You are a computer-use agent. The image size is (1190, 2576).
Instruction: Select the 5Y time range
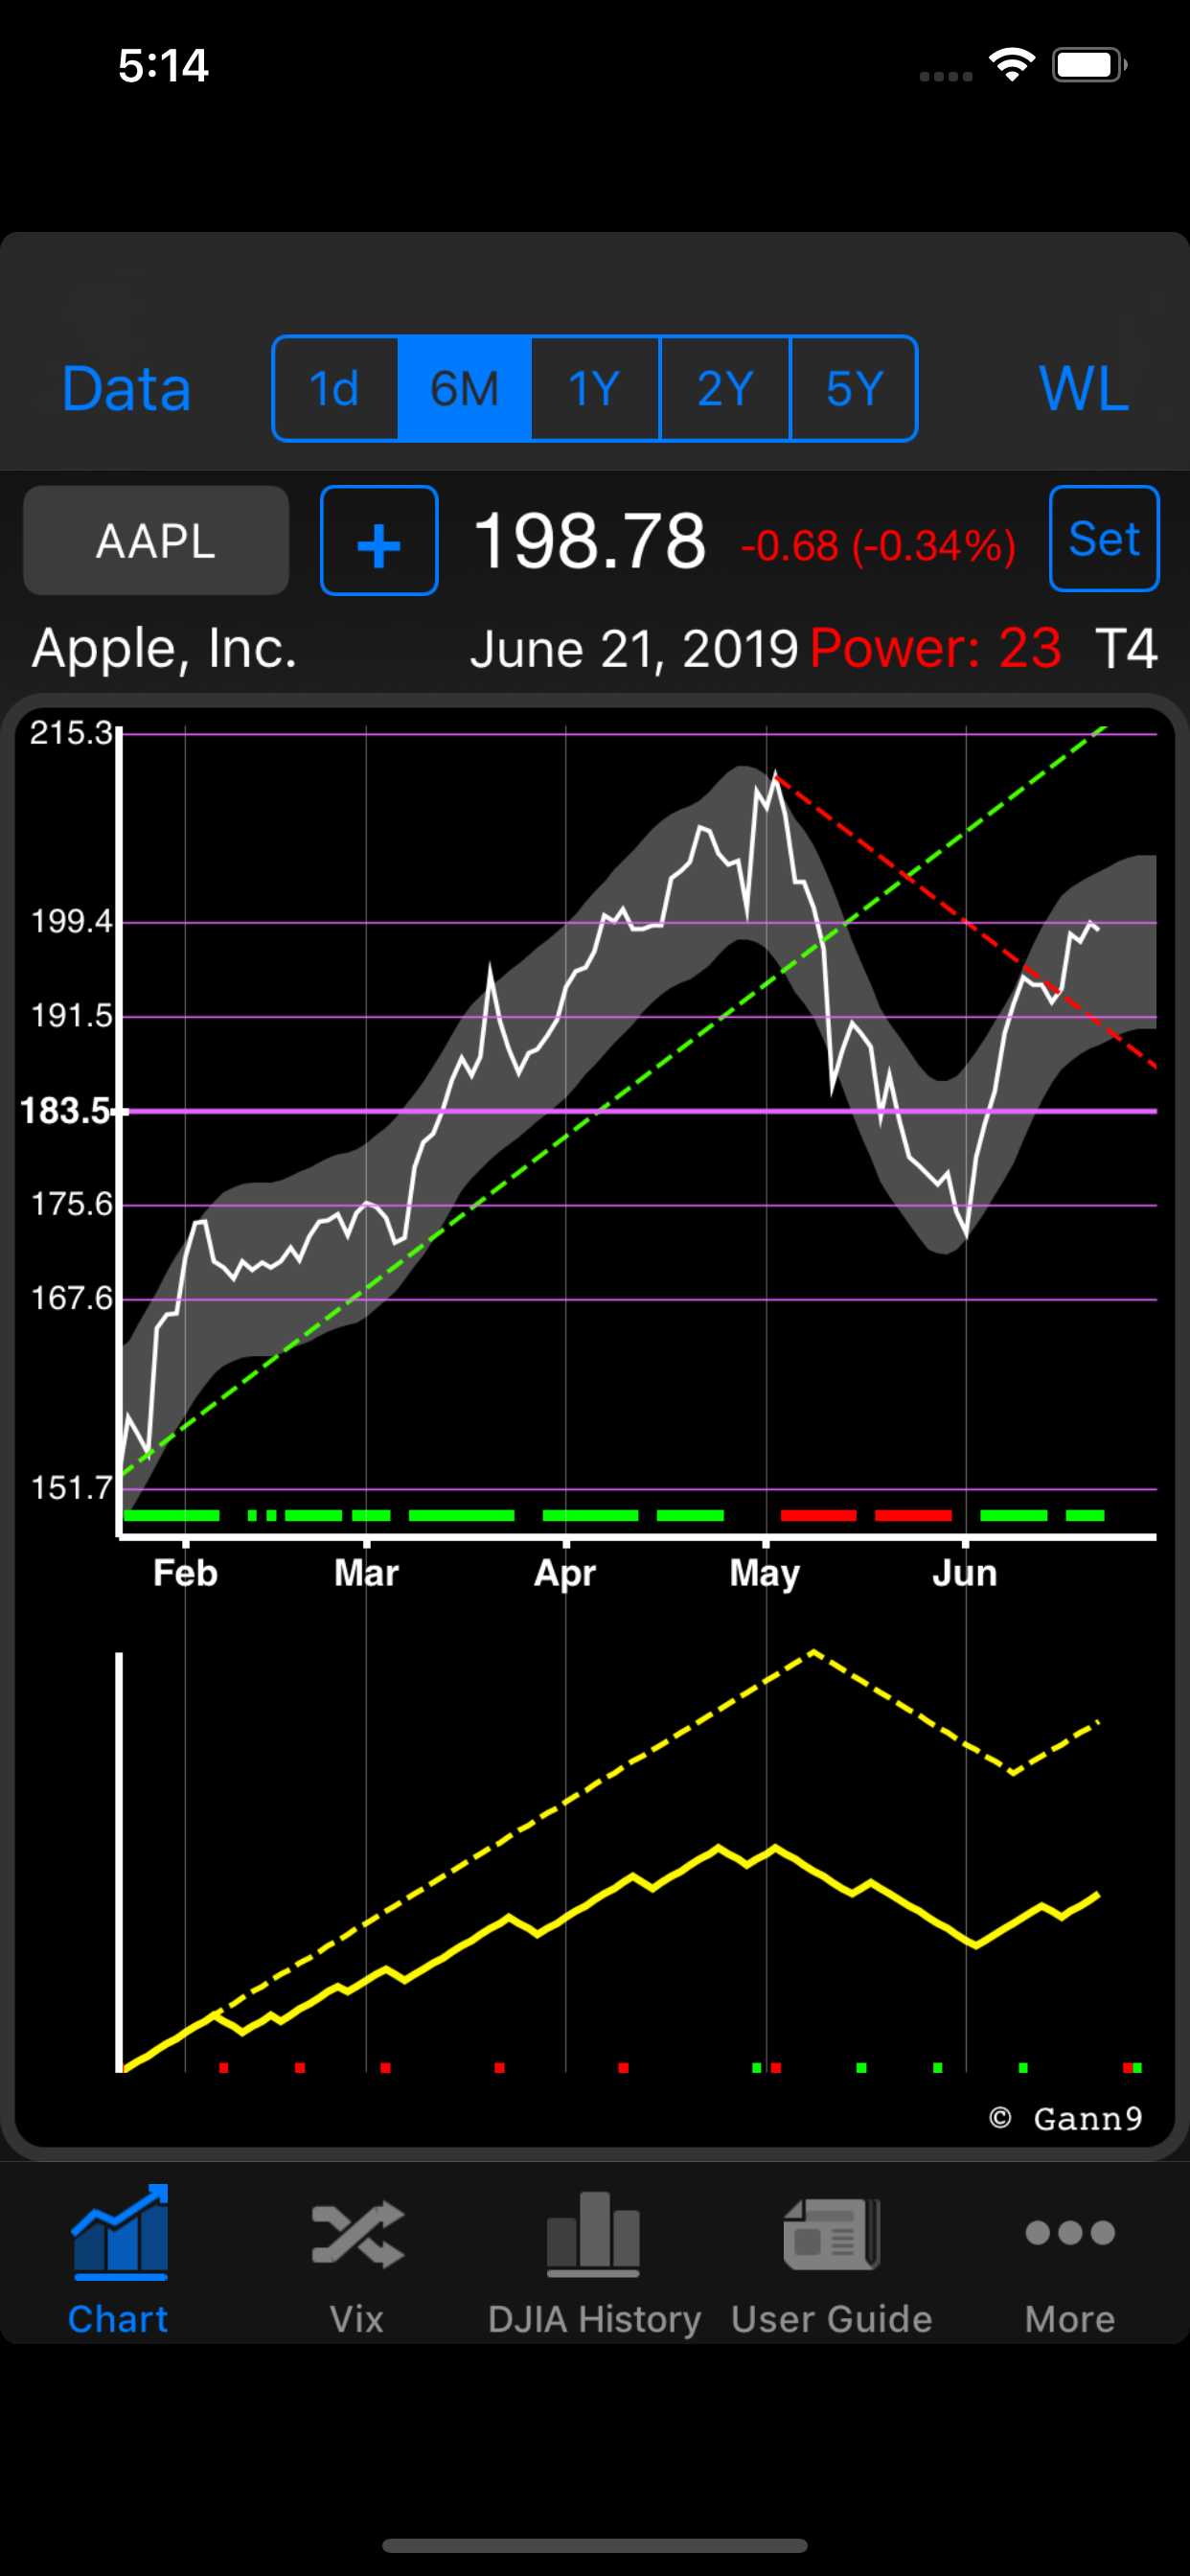(x=854, y=389)
